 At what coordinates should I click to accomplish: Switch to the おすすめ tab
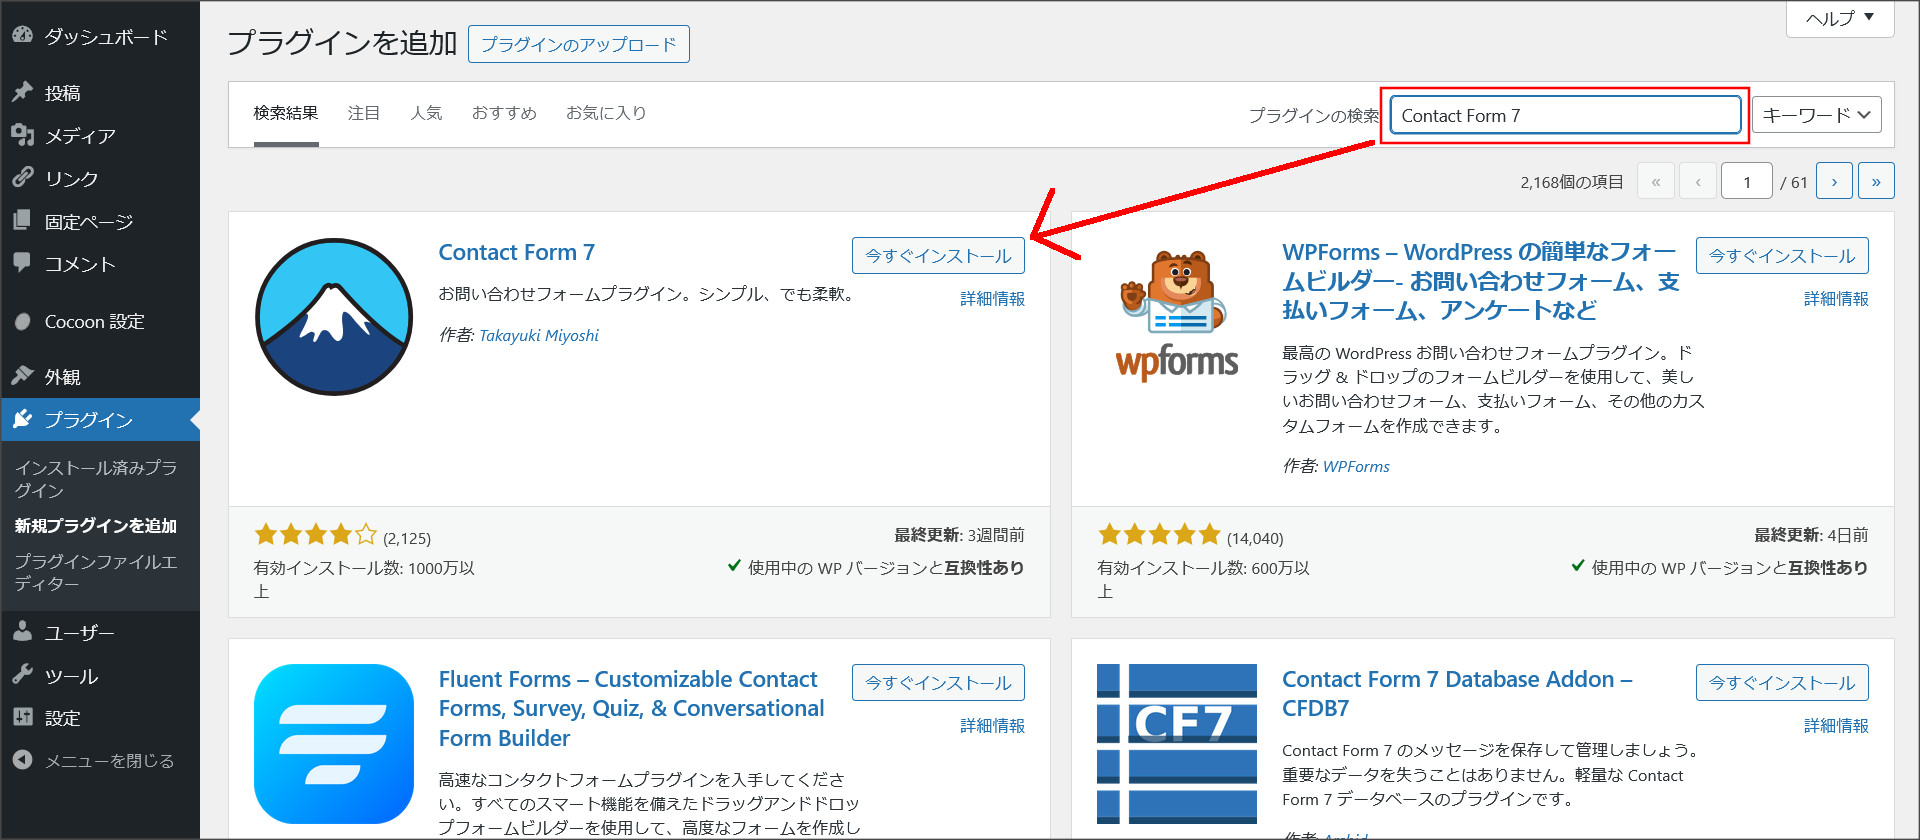(504, 113)
